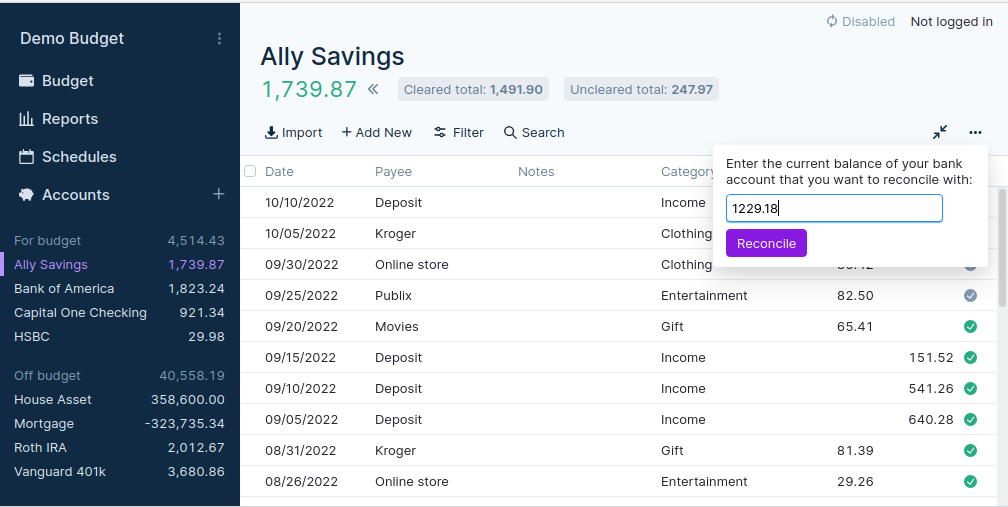This screenshot has width=1008, height=507.
Task: Open the three-dot account options menu
Action: click(975, 132)
